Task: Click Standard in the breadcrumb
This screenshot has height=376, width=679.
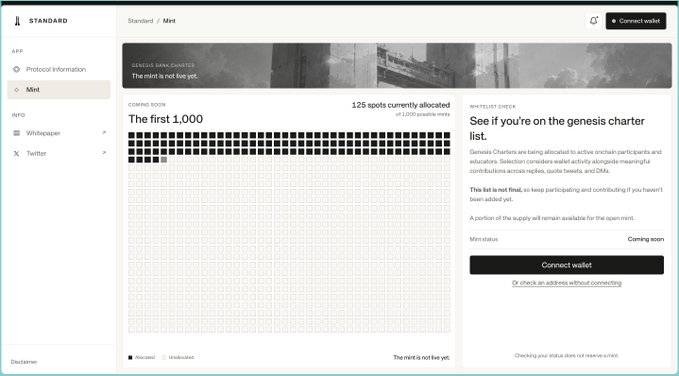Action: pos(140,21)
